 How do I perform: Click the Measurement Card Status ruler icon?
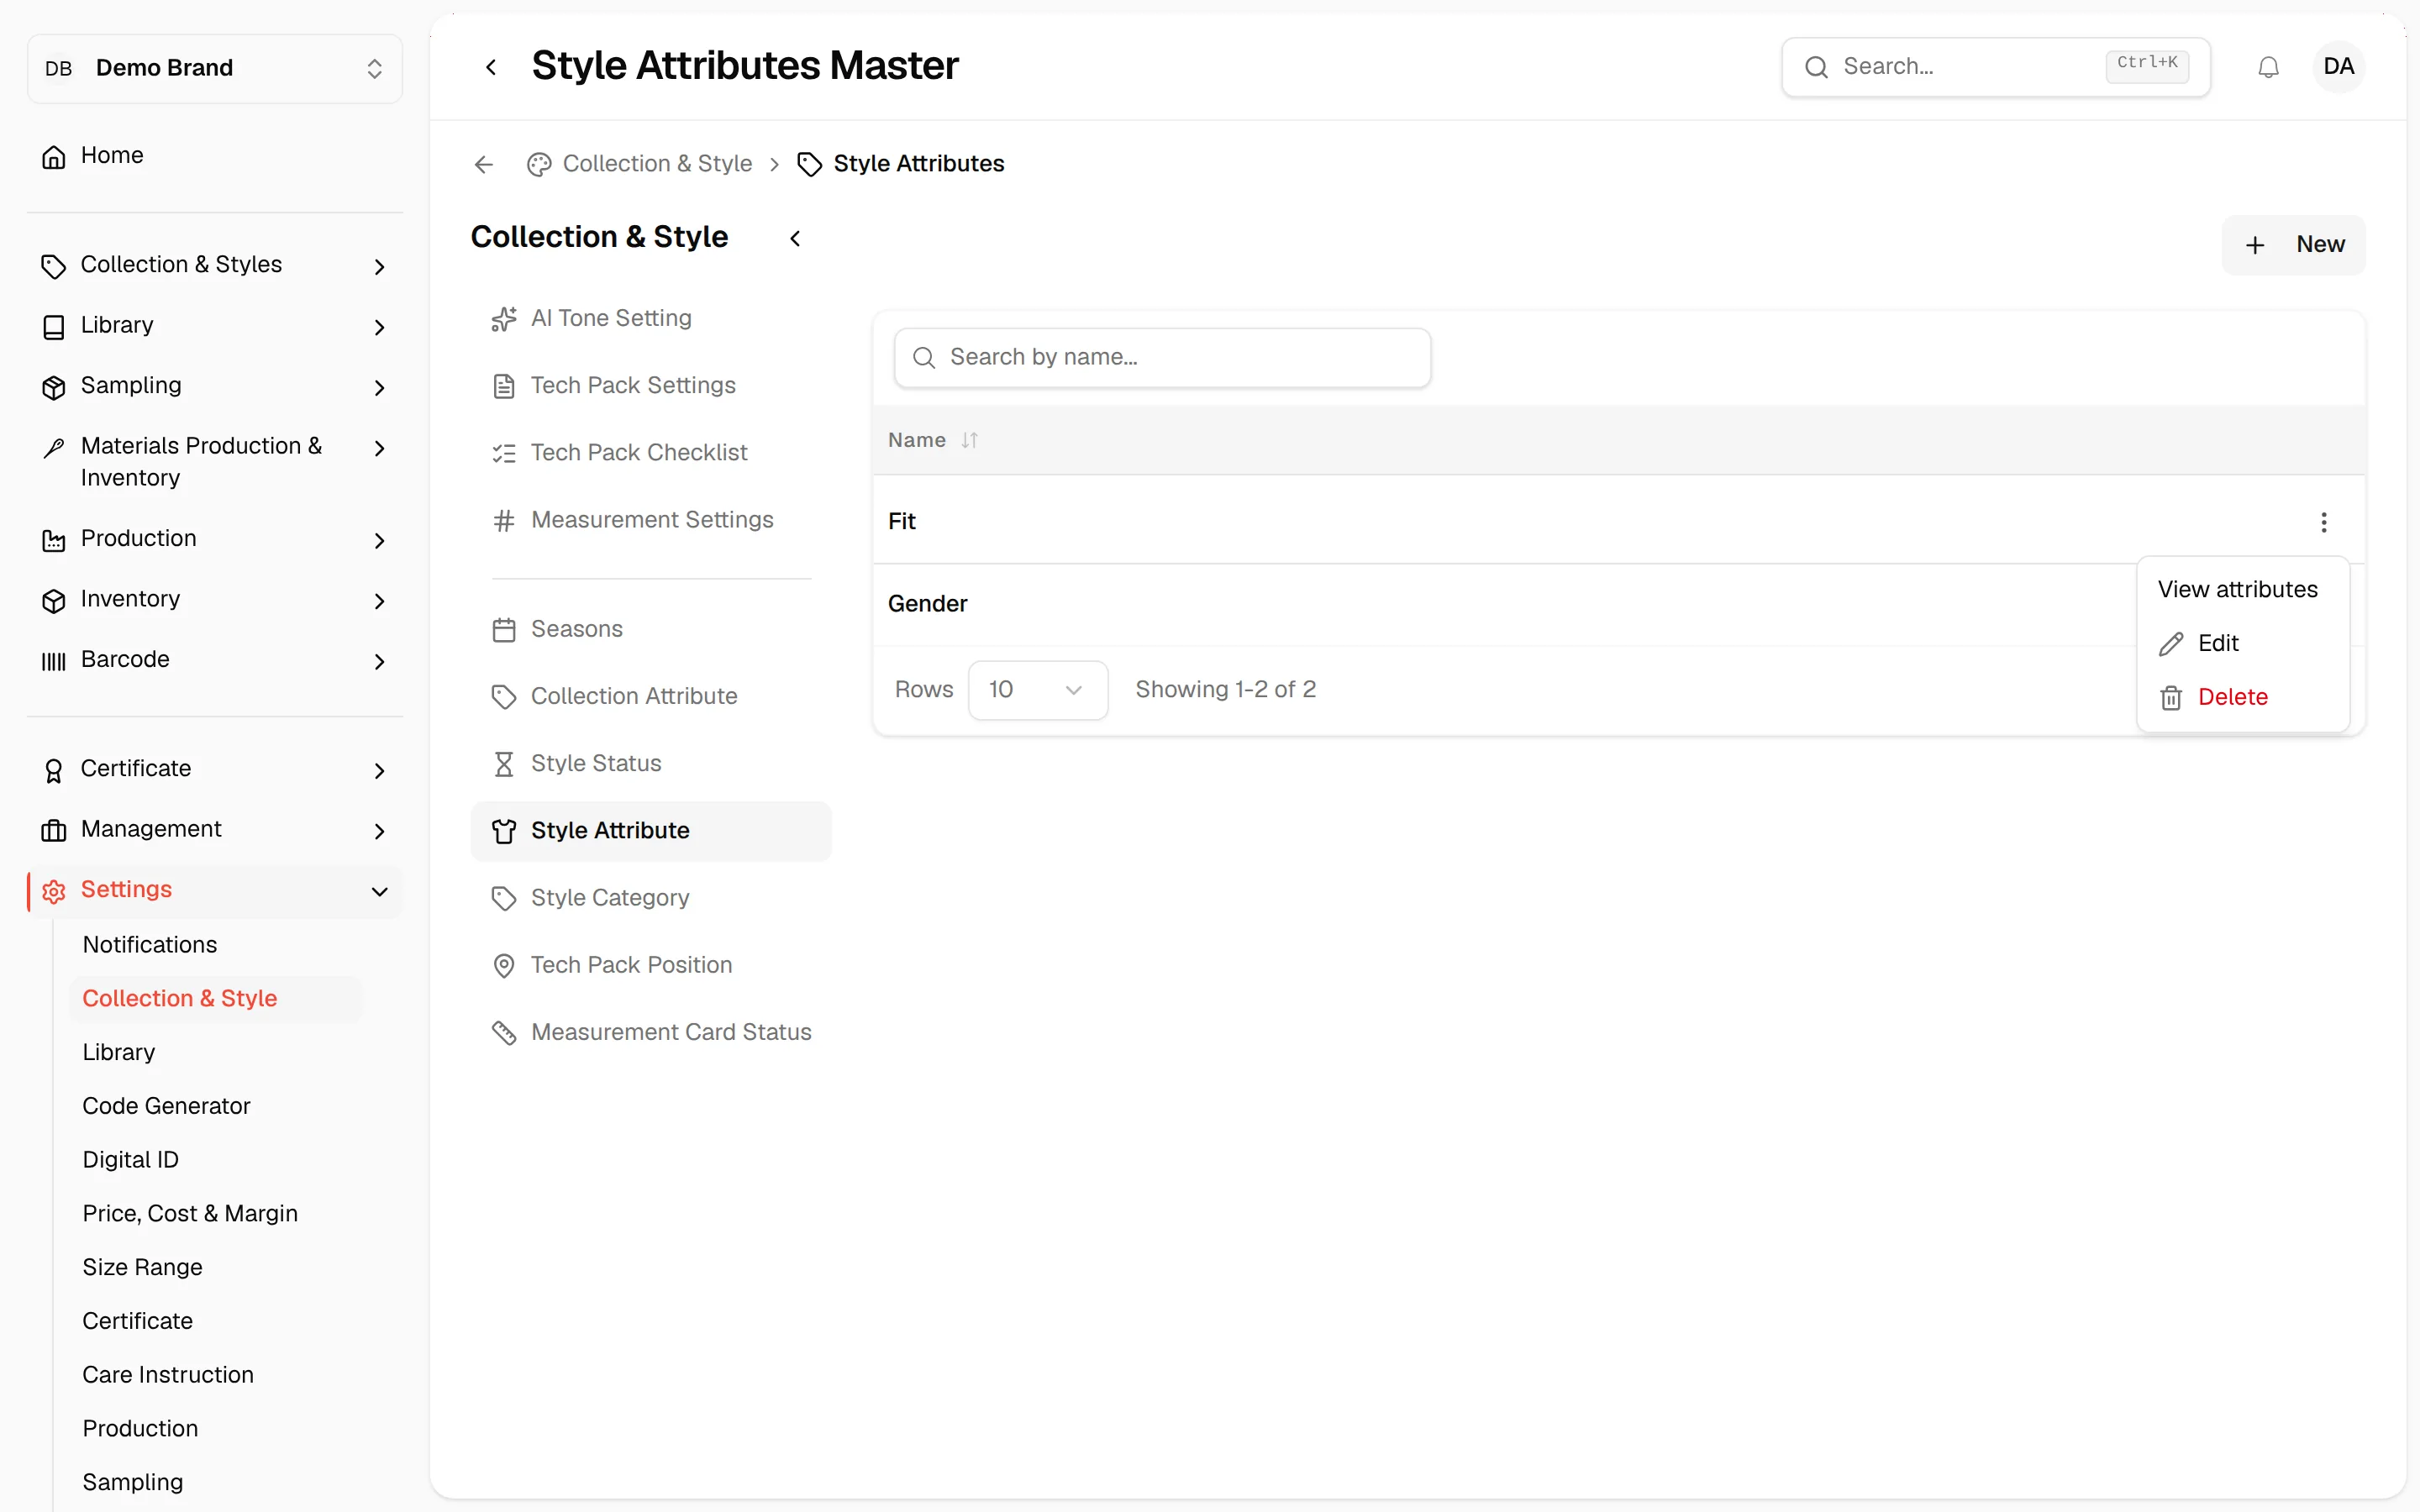pos(504,1032)
